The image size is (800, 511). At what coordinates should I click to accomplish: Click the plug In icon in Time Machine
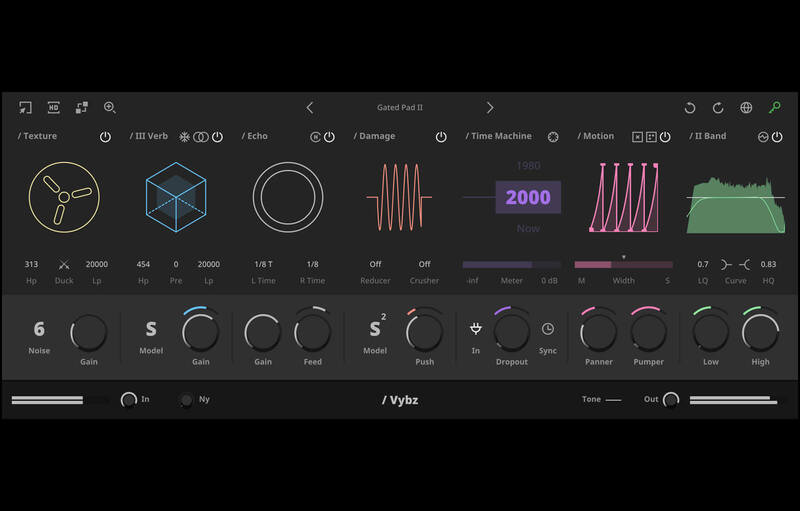click(x=476, y=329)
